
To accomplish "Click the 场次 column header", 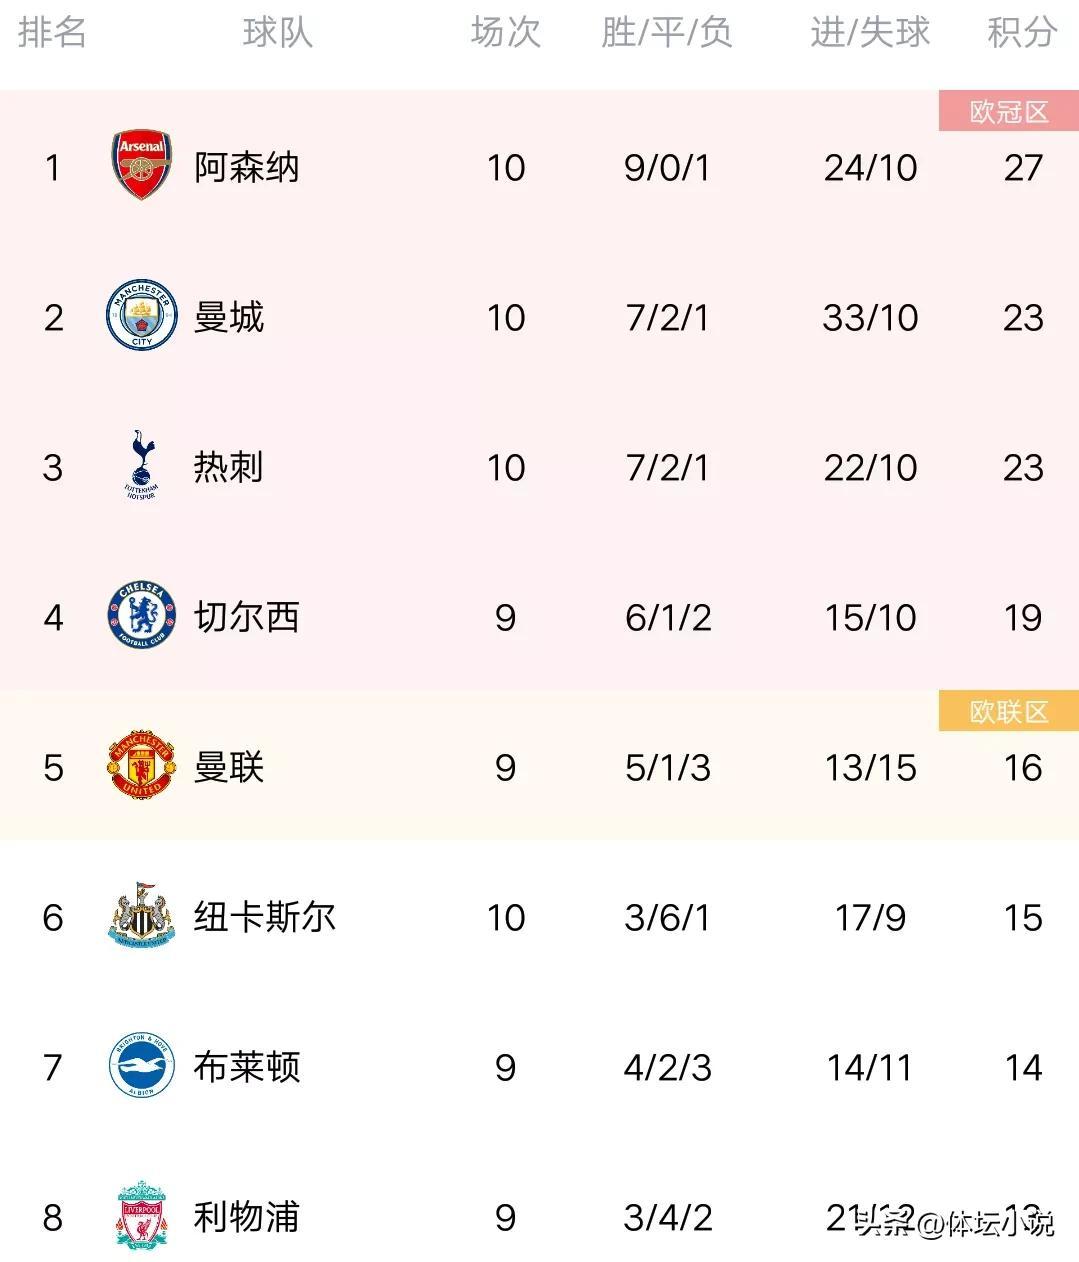I will tap(505, 32).
